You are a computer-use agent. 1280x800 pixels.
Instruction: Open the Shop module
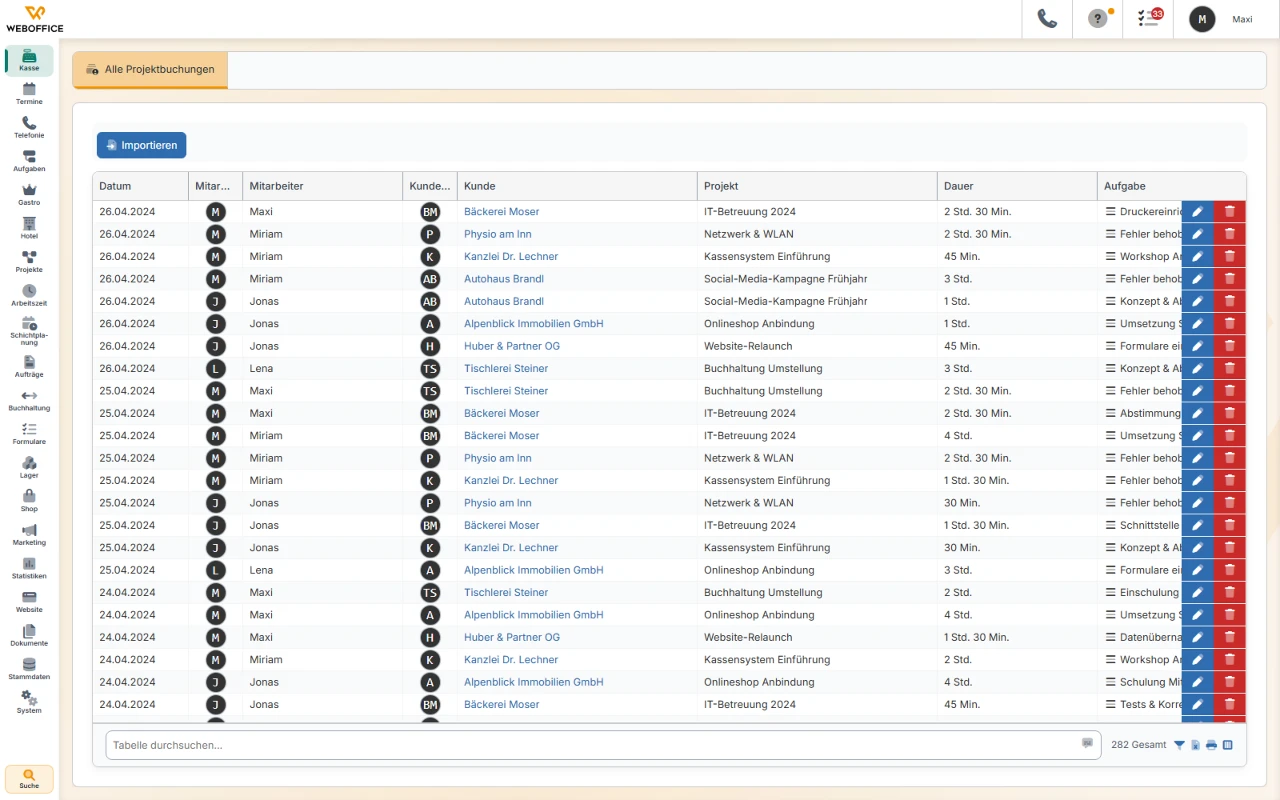tap(29, 501)
